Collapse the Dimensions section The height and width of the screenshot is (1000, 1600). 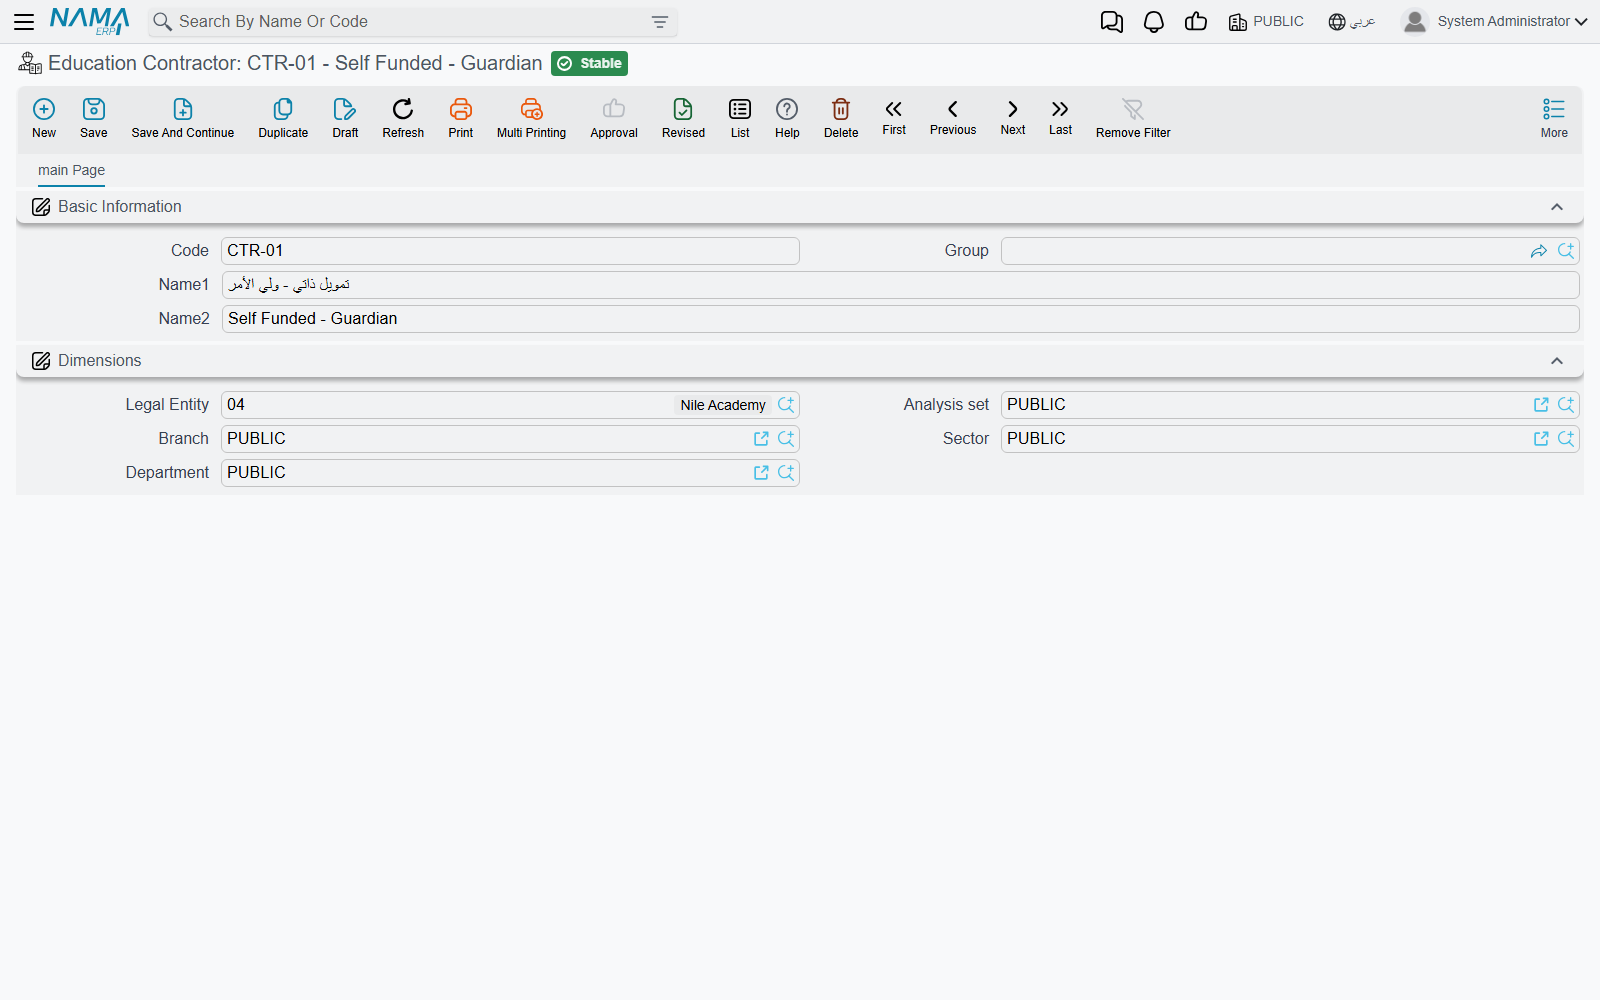click(1556, 361)
